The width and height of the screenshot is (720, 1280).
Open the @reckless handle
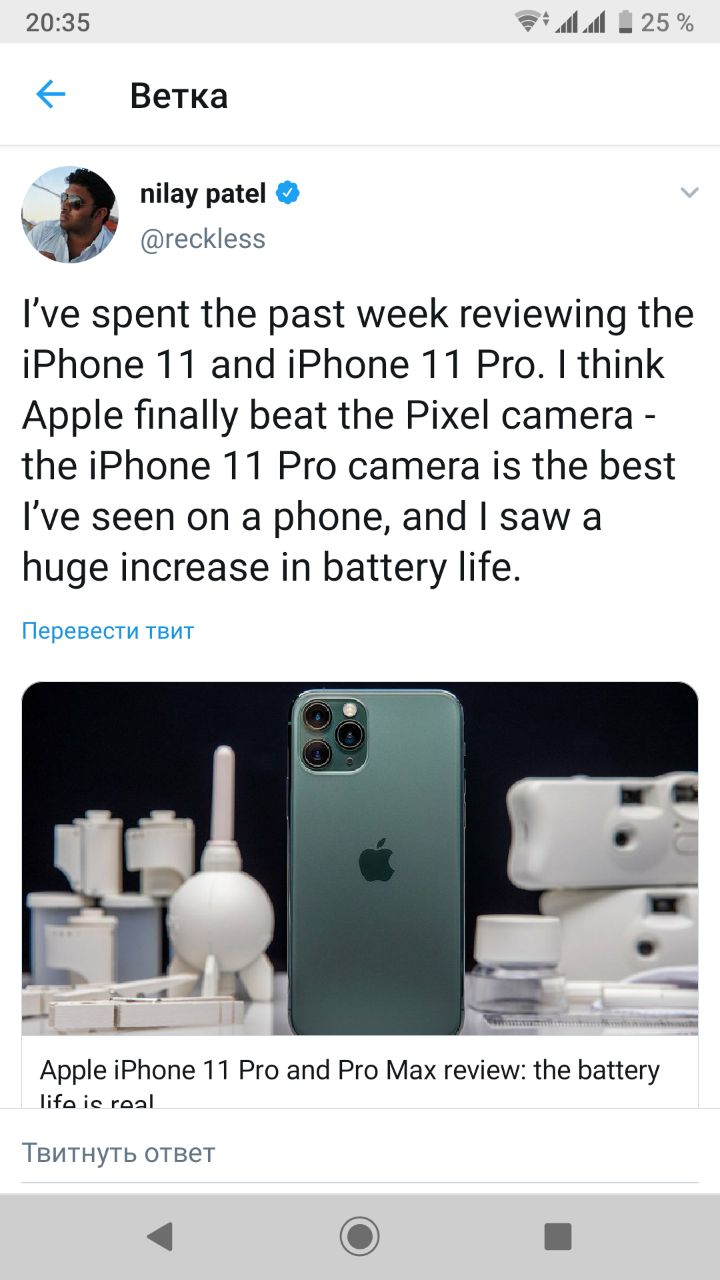203,239
